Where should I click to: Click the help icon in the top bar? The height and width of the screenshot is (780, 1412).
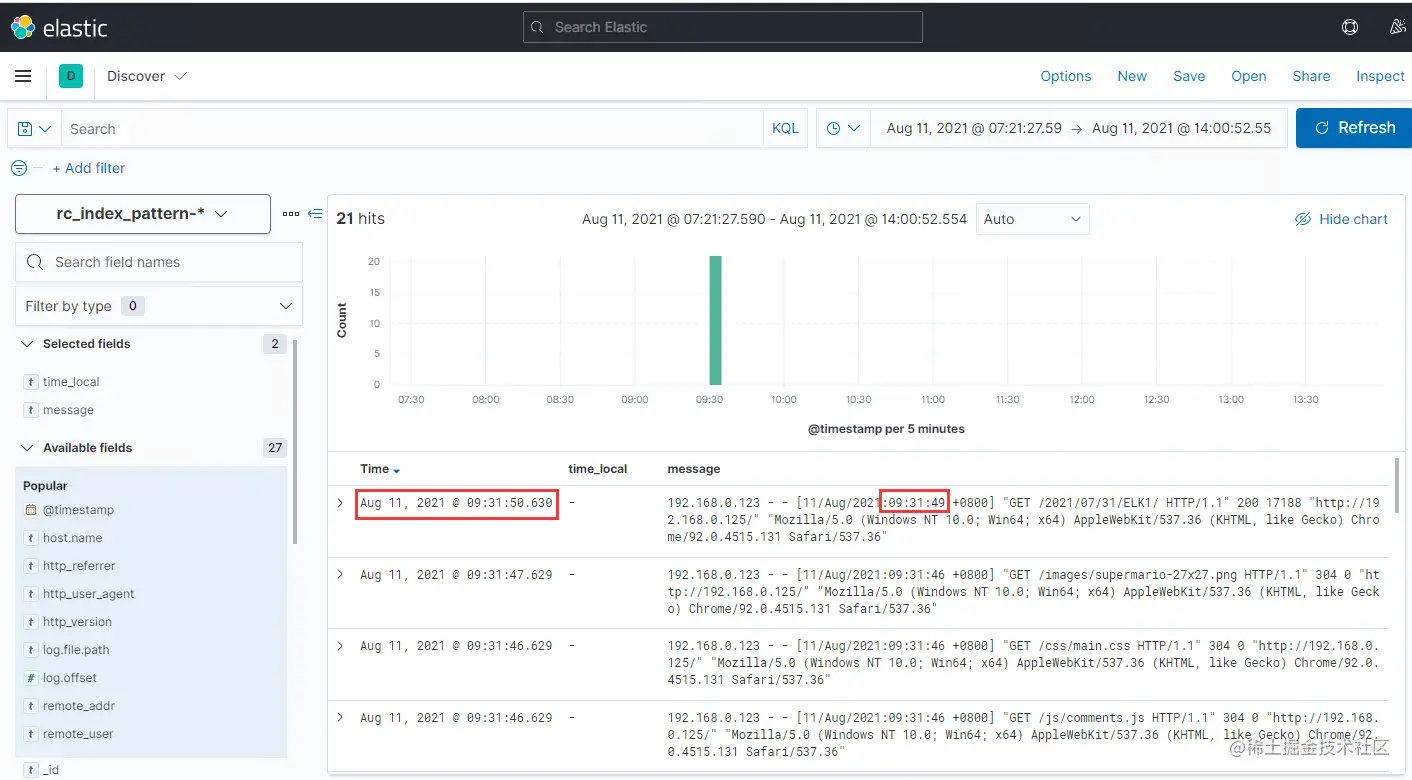1349,27
